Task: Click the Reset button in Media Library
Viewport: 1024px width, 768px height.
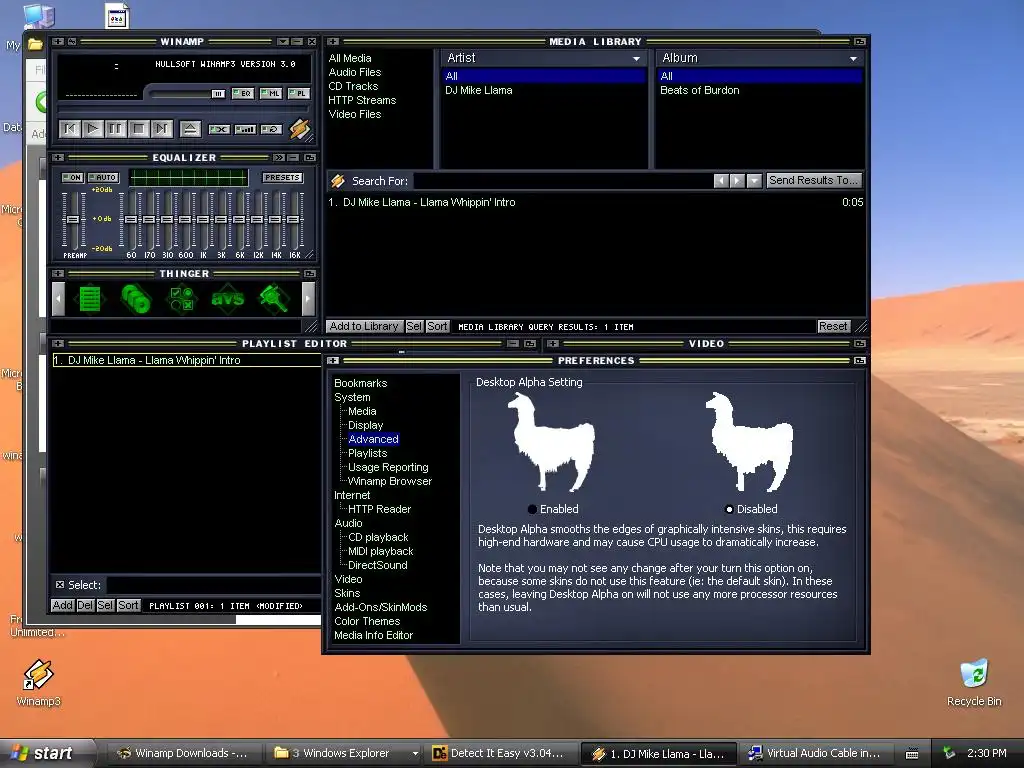Action: pos(833,326)
